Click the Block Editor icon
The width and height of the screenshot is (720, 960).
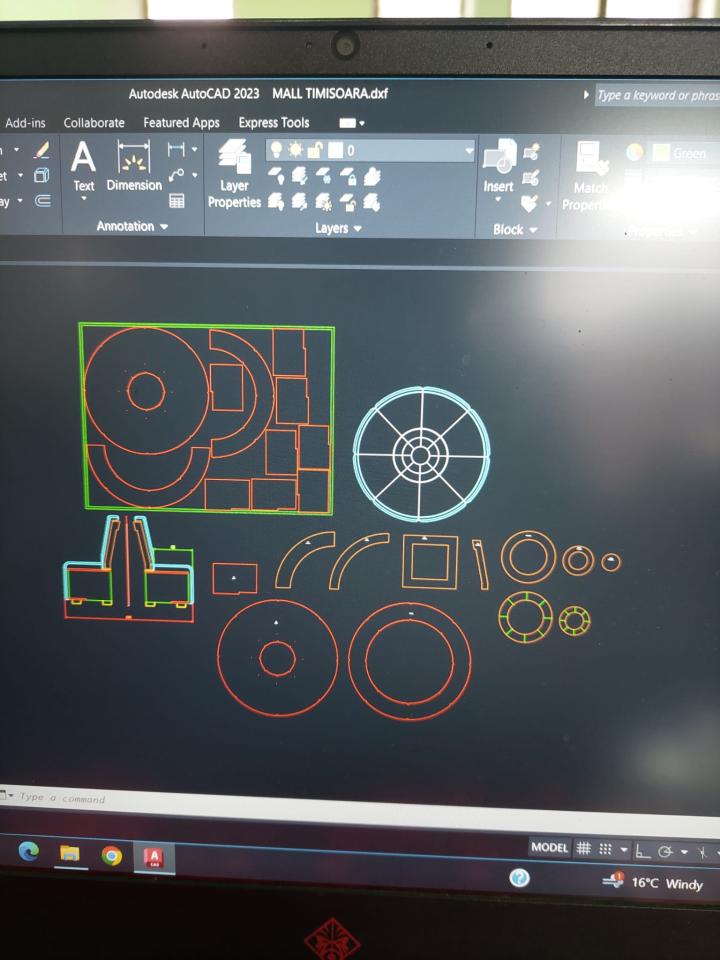pos(531,178)
